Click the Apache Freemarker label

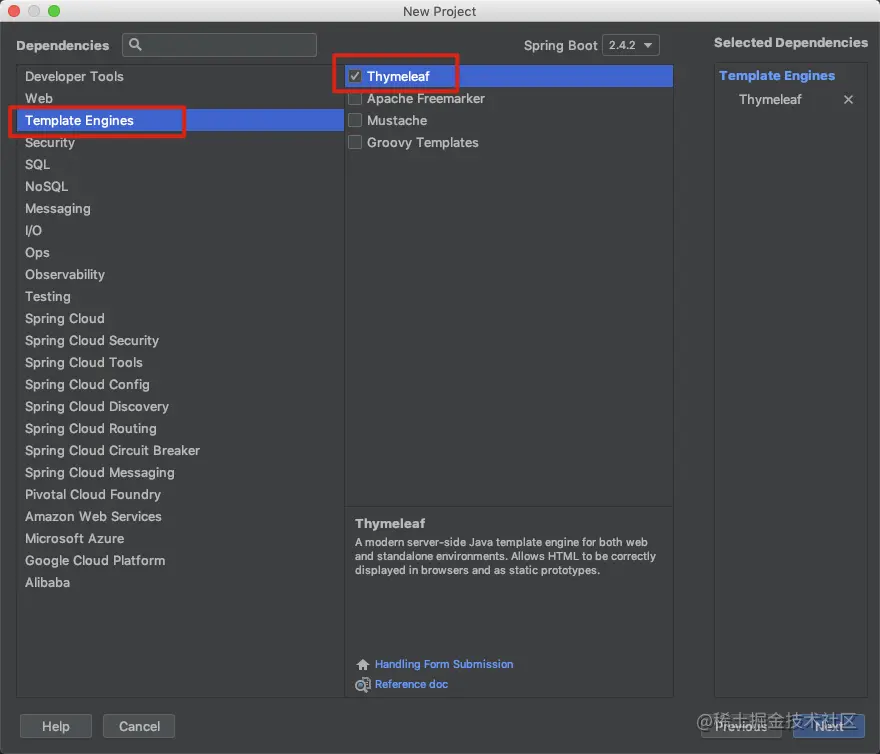[426, 98]
